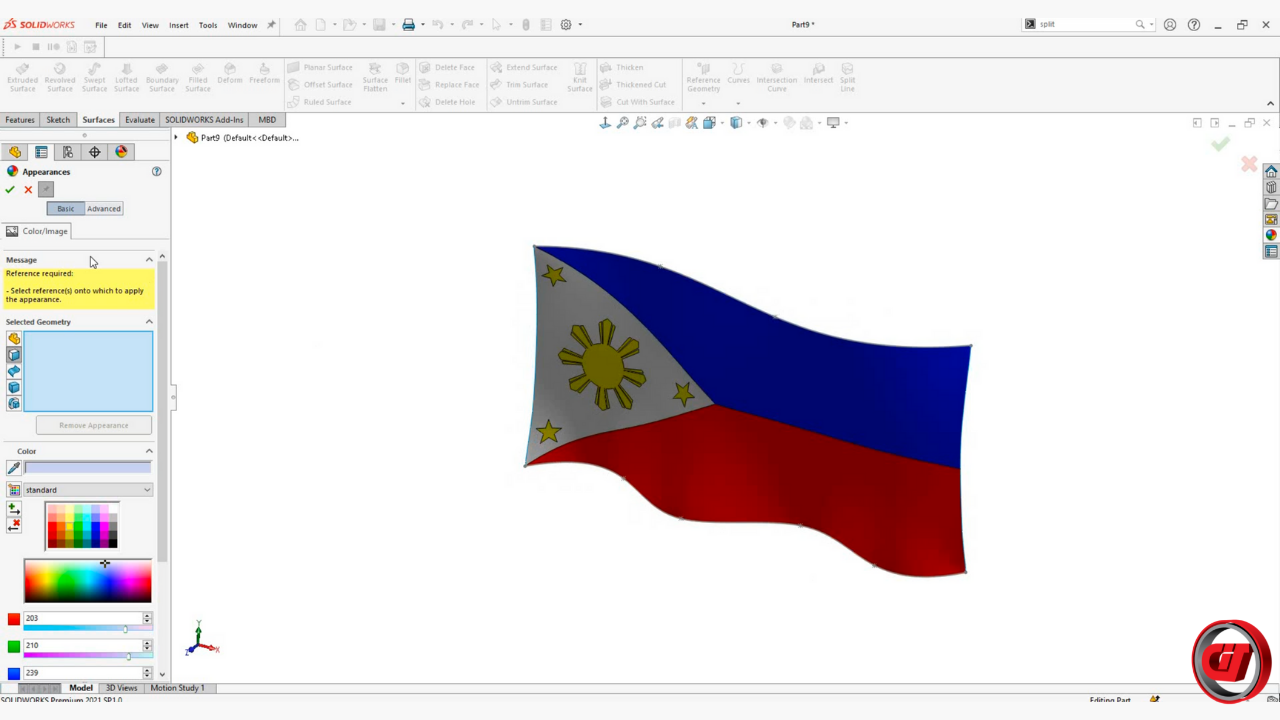This screenshot has height=720, width=1280.
Task: Collapse the Selected Geometry section
Action: click(149, 322)
